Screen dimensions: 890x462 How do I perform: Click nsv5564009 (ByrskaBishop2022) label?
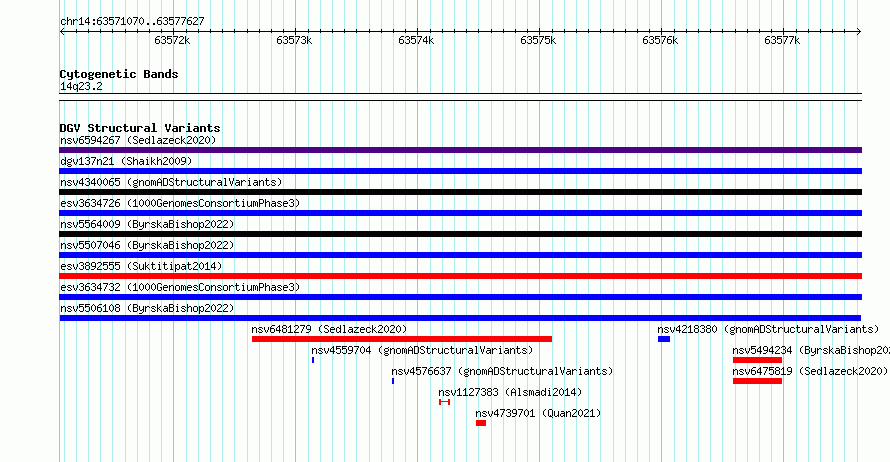[147, 224]
